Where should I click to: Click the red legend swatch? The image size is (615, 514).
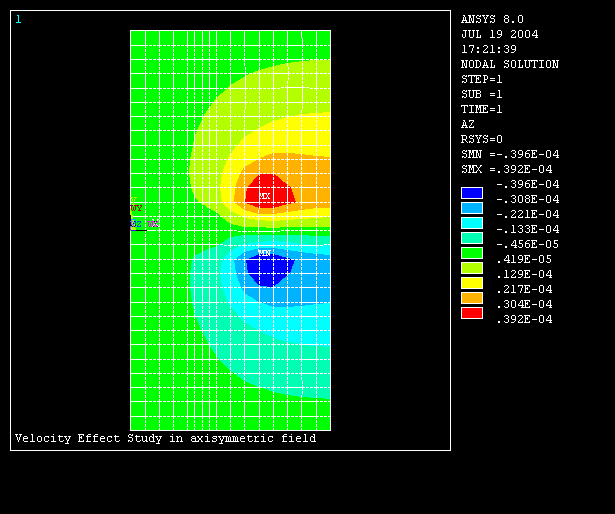click(472, 313)
